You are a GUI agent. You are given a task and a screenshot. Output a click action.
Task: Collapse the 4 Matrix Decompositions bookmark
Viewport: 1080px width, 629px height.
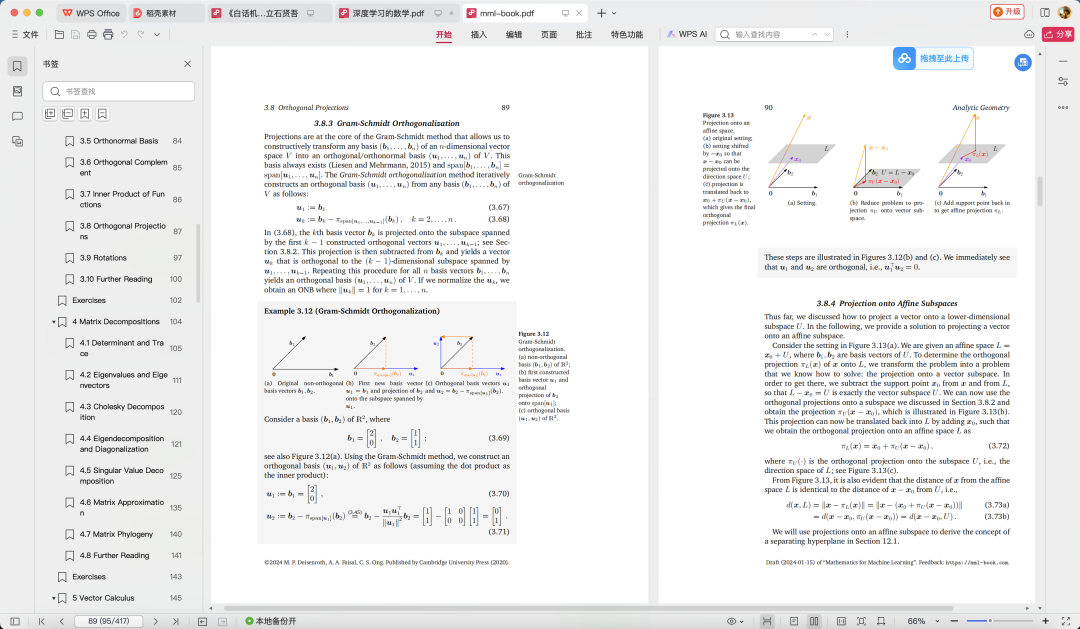[54, 322]
